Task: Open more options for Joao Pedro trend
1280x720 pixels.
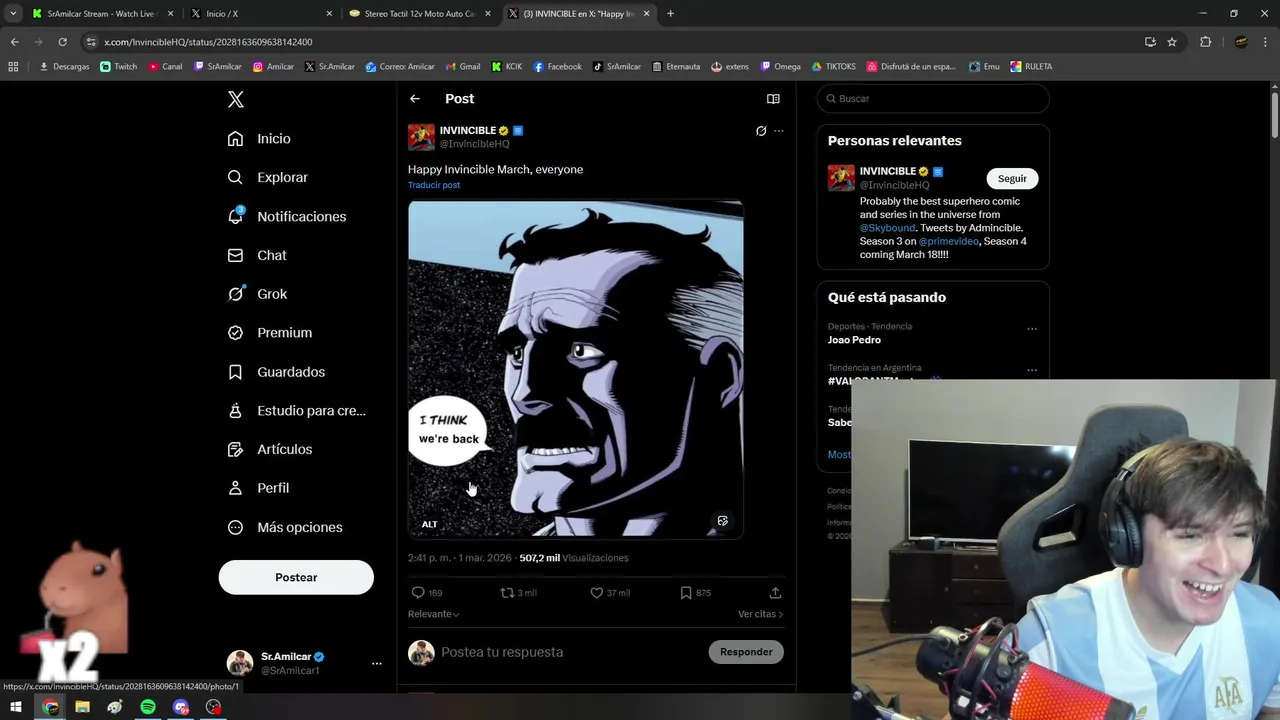Action: (x=1032, y=329)
